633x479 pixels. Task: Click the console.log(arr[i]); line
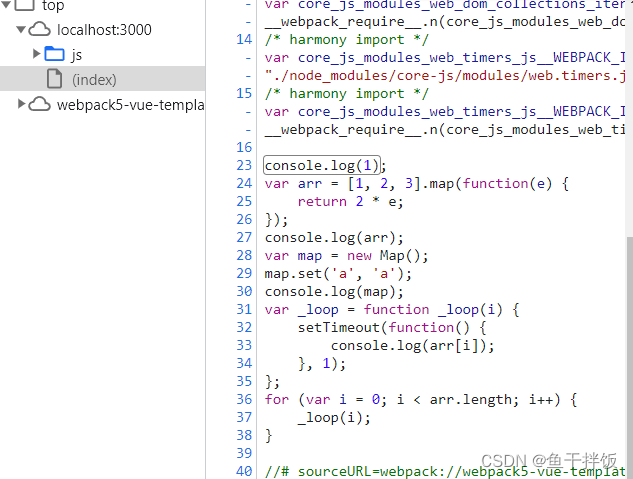[x=413, y=346]
